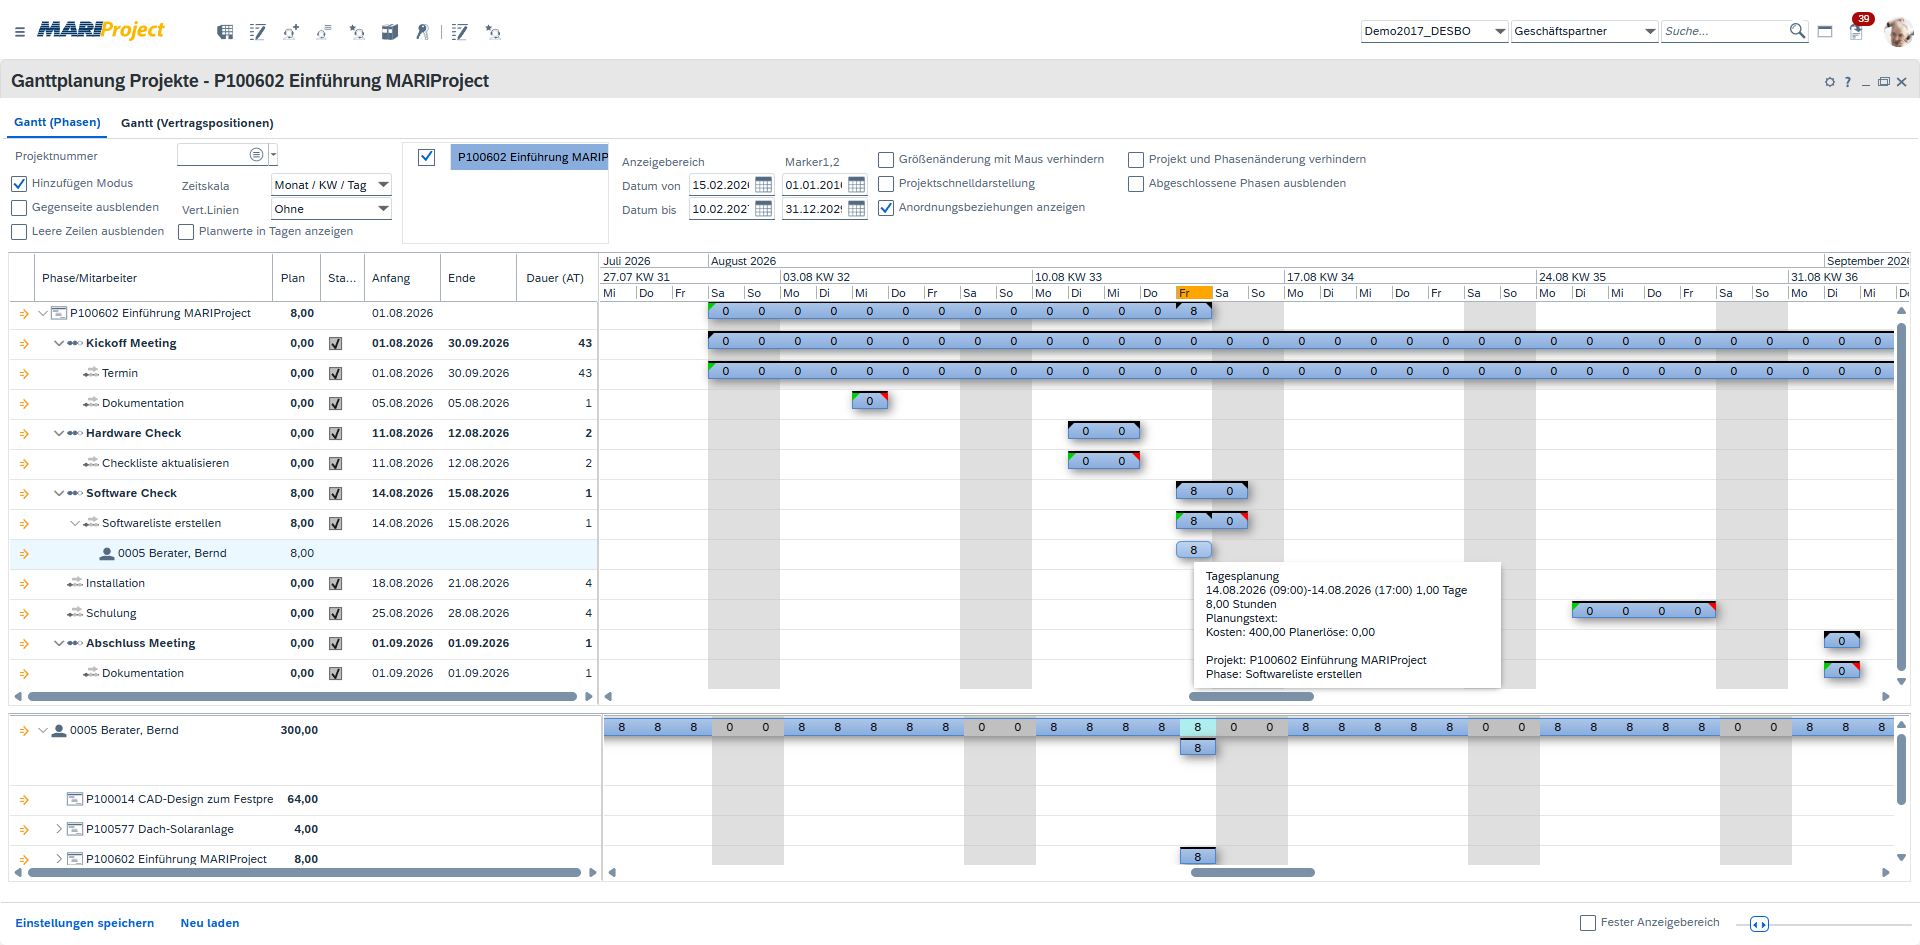Screen dimensions: 1920x945
Task: Click the star-person icon left of the toolbar separator
Action: (357, 32)
